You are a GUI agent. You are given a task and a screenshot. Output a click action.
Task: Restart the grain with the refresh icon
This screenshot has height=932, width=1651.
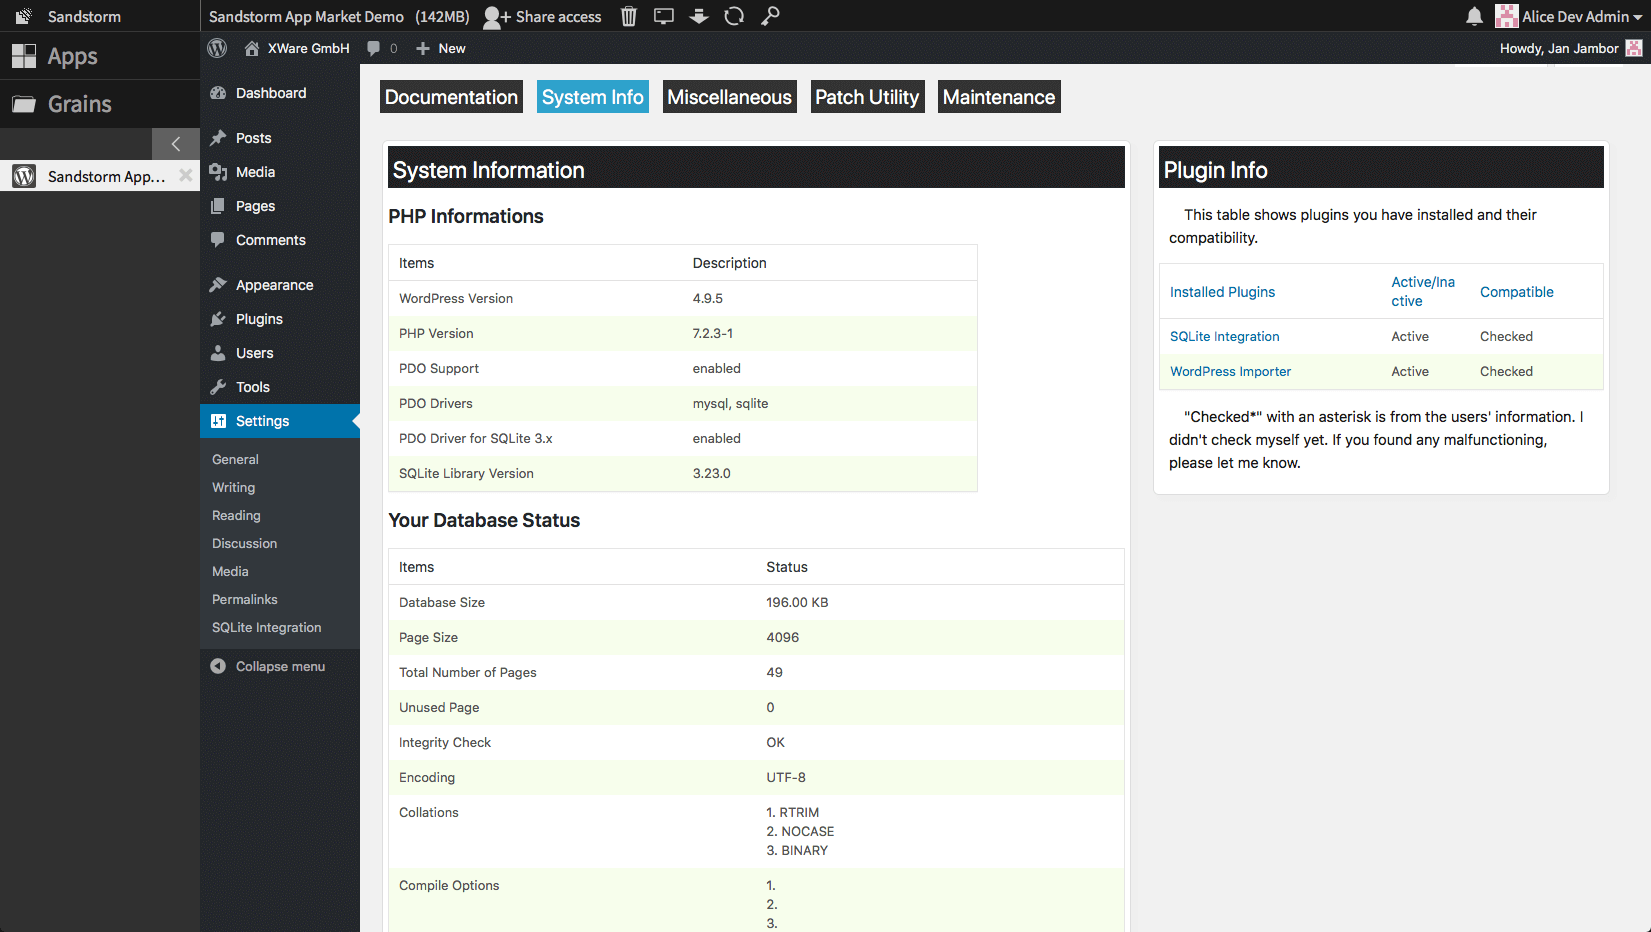point(734,16)
